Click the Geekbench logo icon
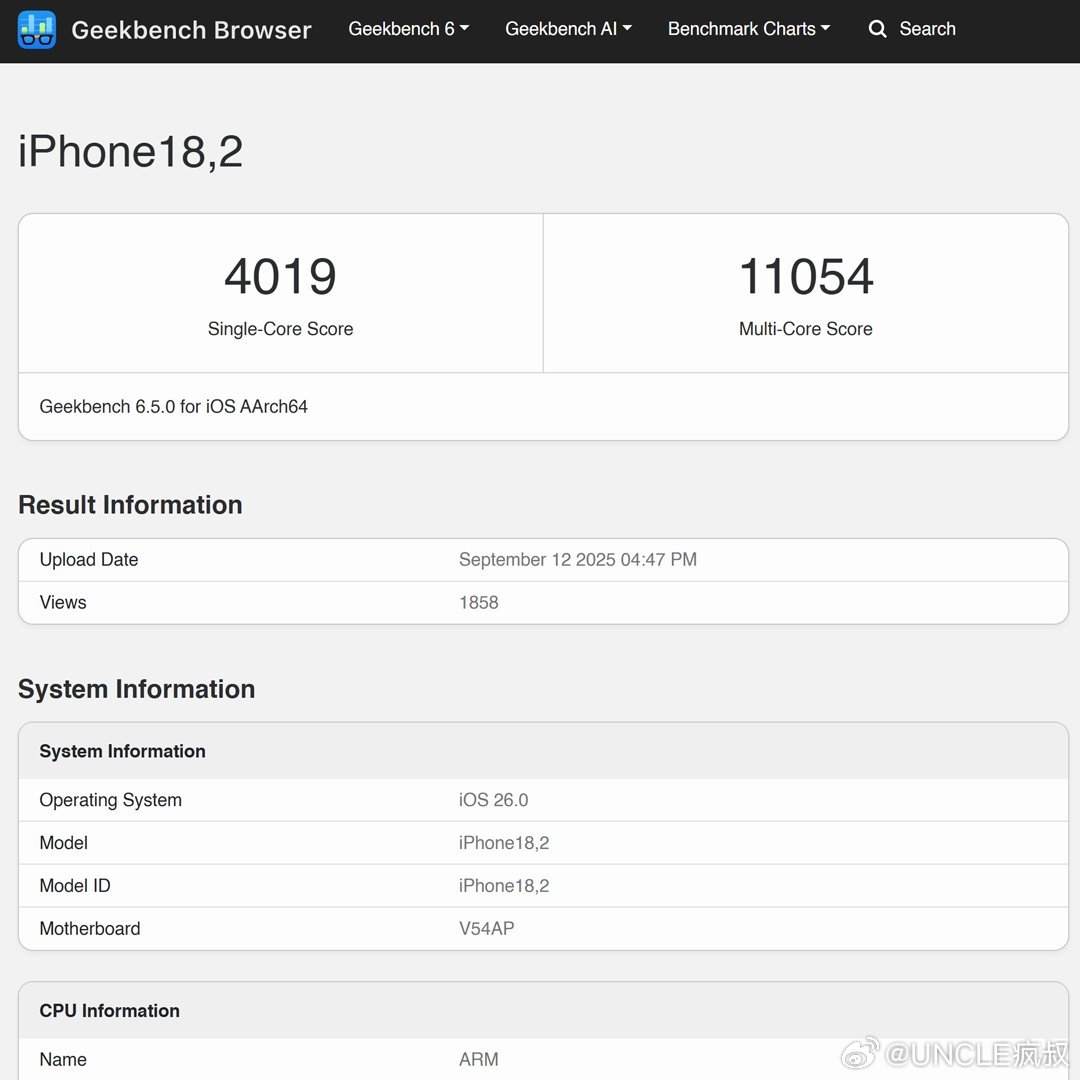This screenshot has width=1080, height=1080. click(x=37, y=30)
